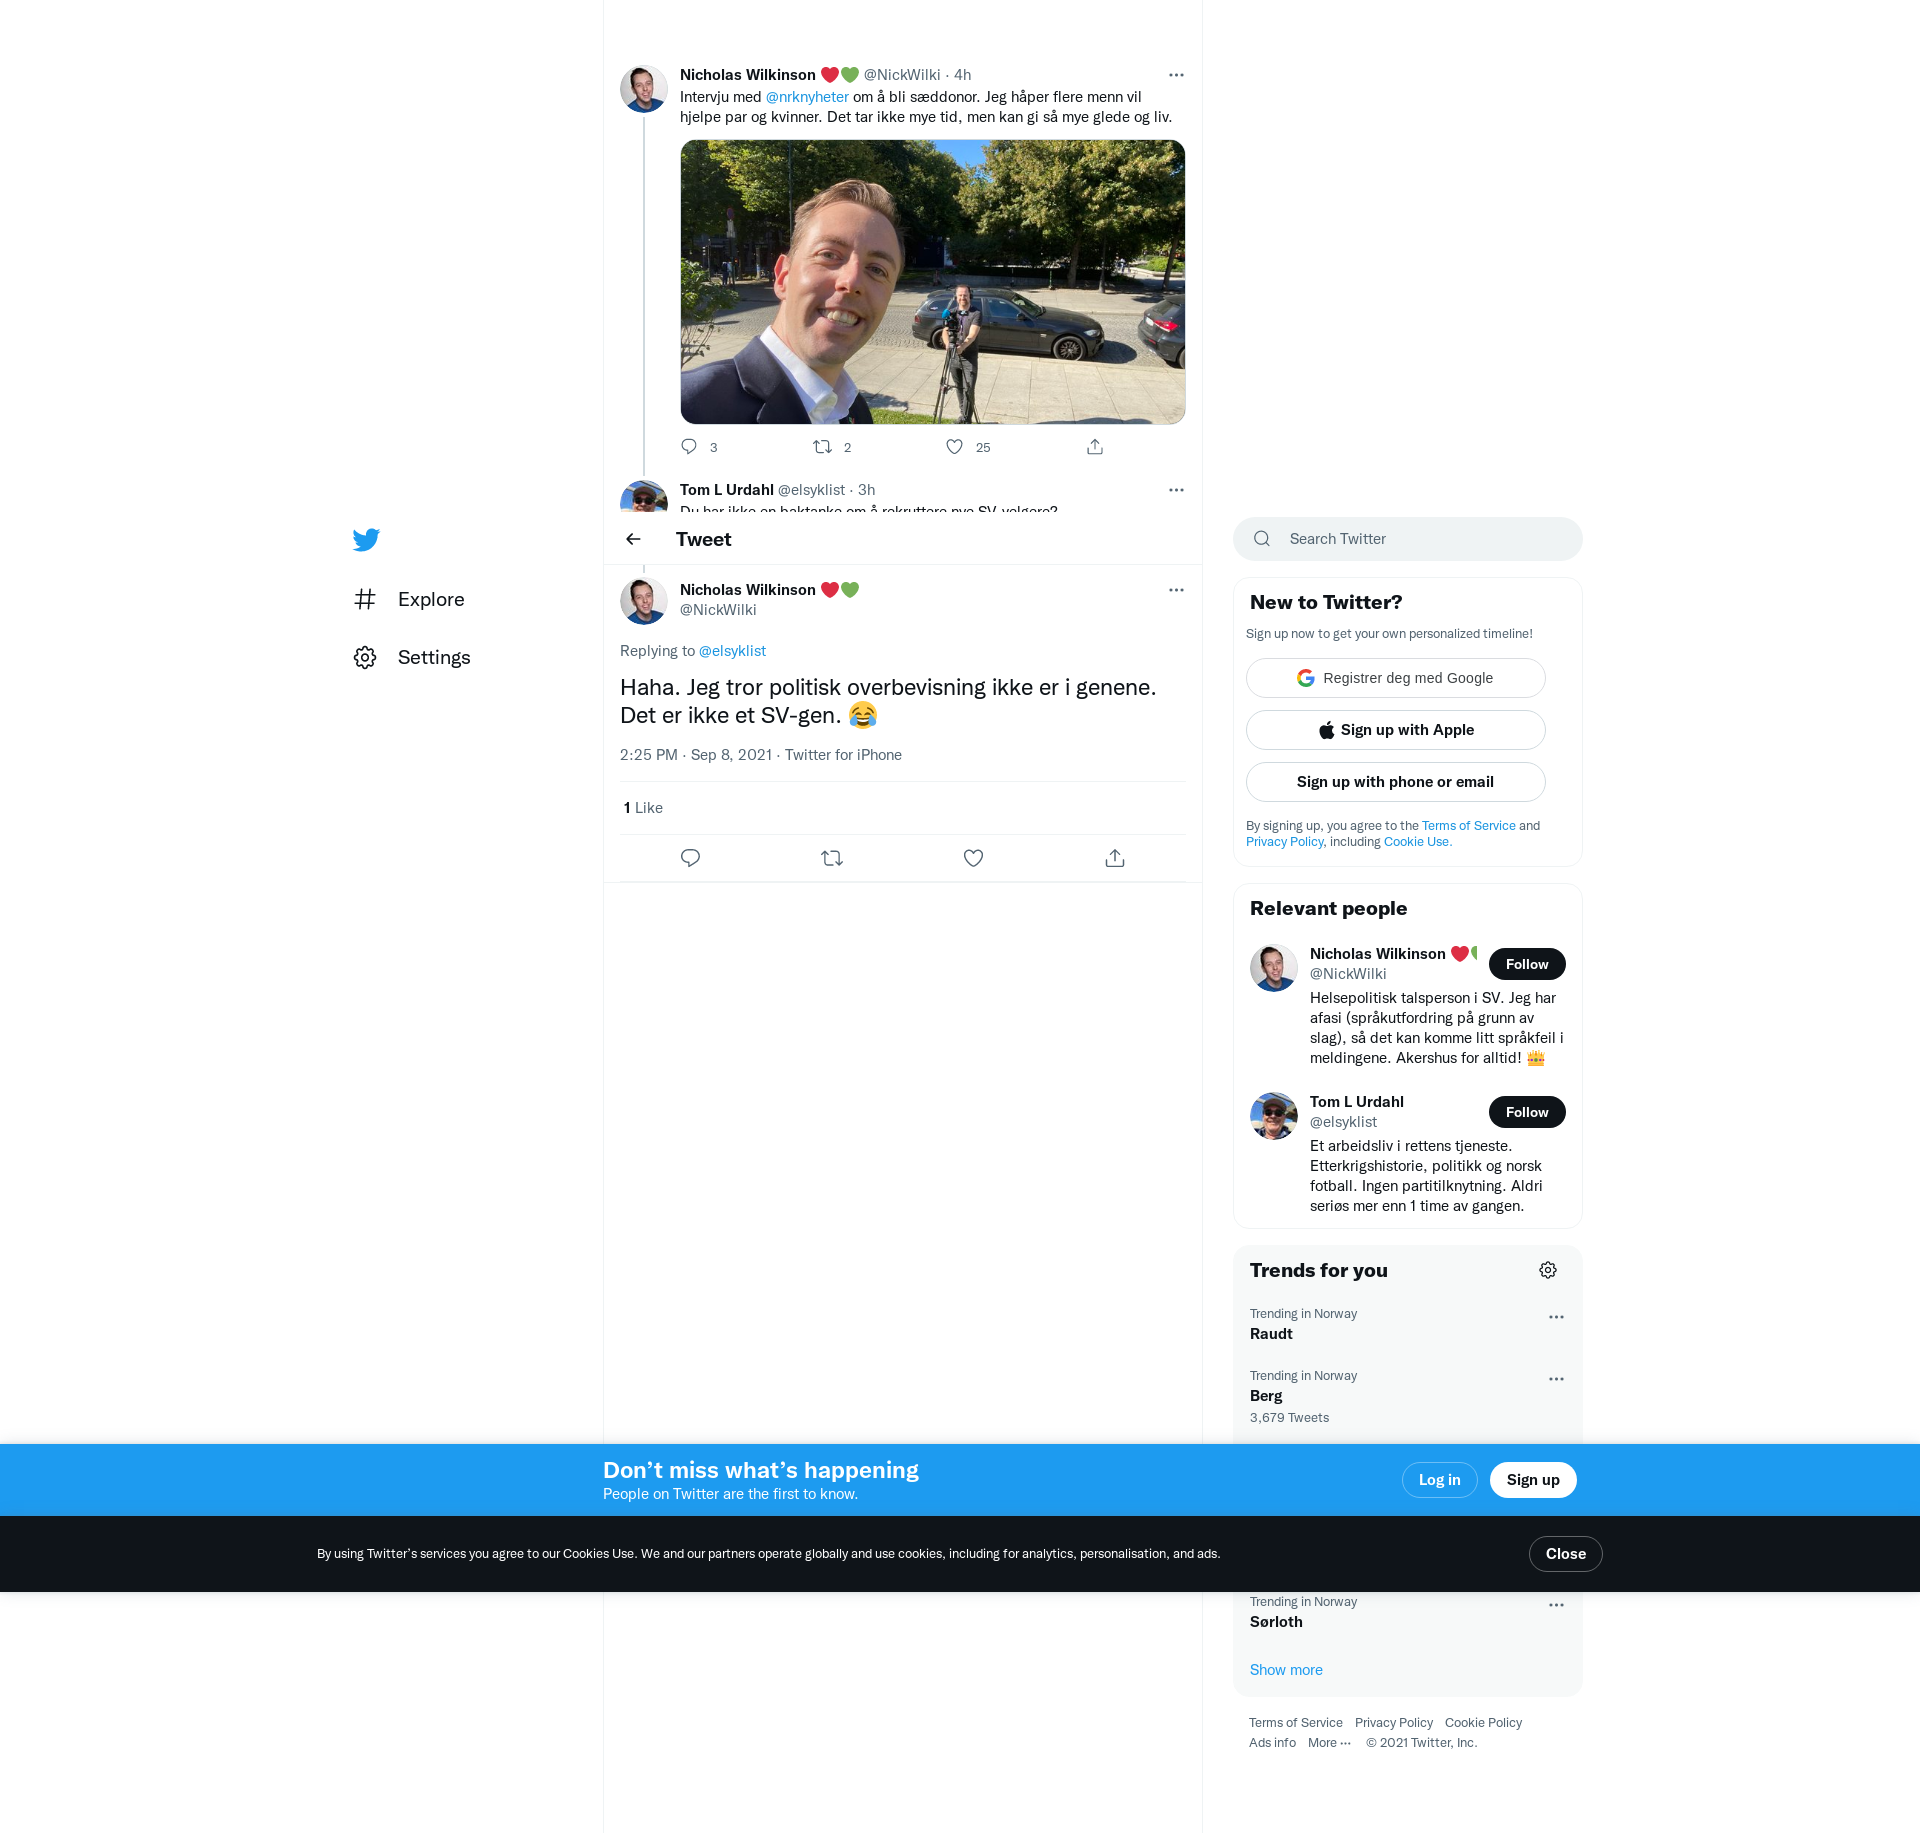Open the @elsyklist reply mention
This screenshot has width=1920, height=1833.
click(x=732, y=651)
